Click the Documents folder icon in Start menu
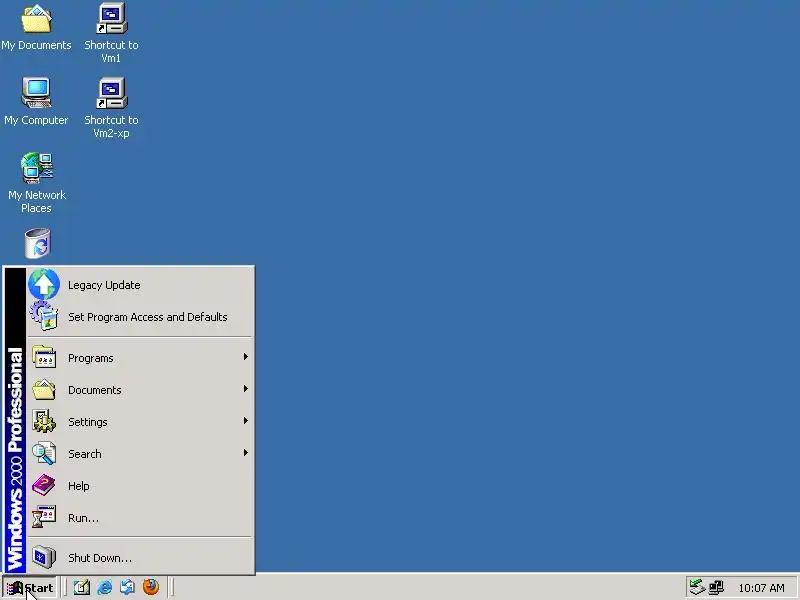 tap(44, 389)
